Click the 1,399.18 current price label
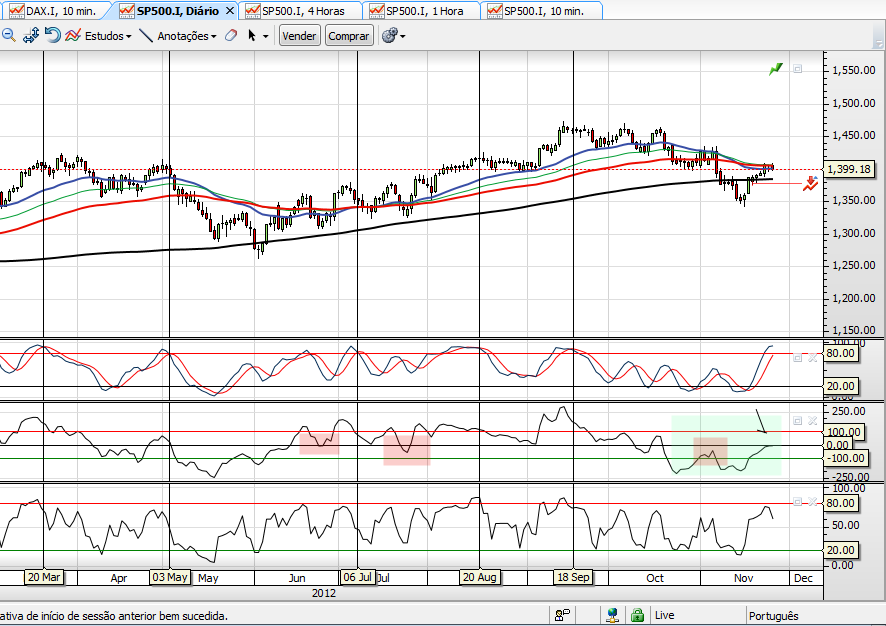 849,169
